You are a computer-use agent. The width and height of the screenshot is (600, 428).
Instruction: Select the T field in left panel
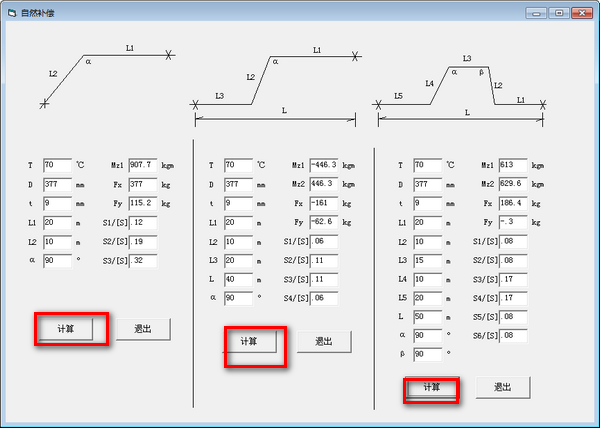[57, 166]
